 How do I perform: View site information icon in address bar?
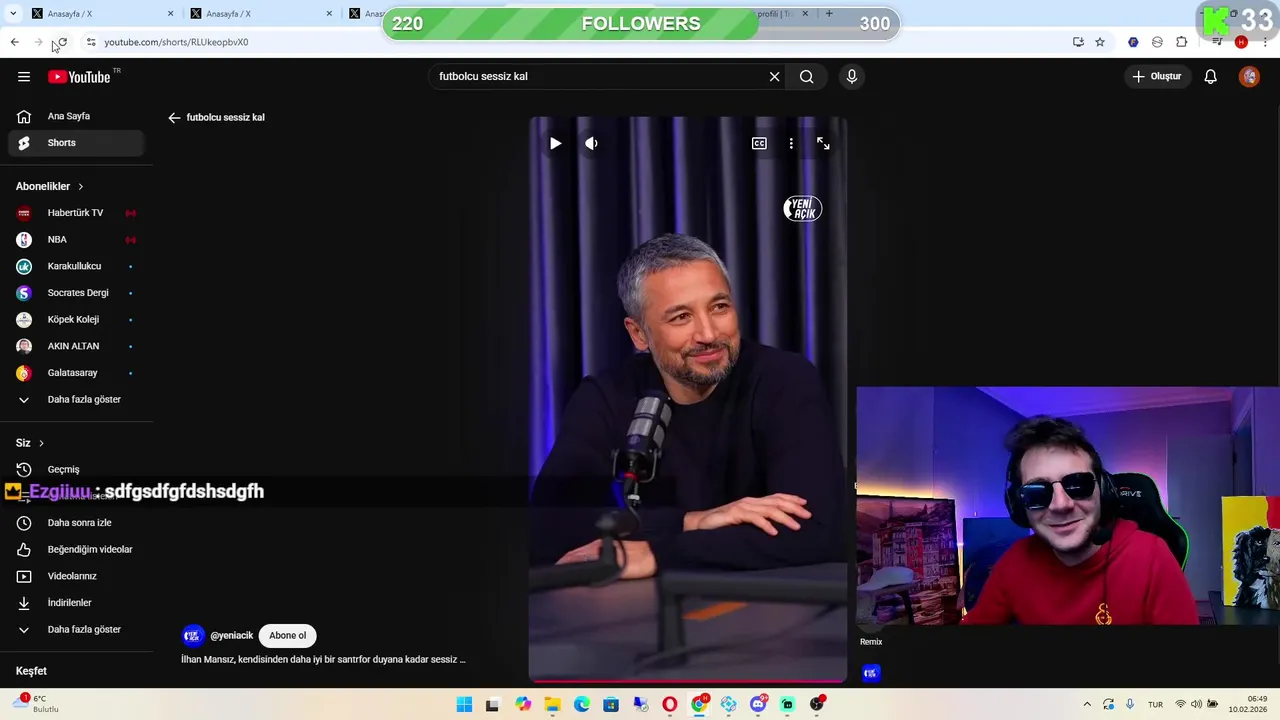(x=91, y=42)
